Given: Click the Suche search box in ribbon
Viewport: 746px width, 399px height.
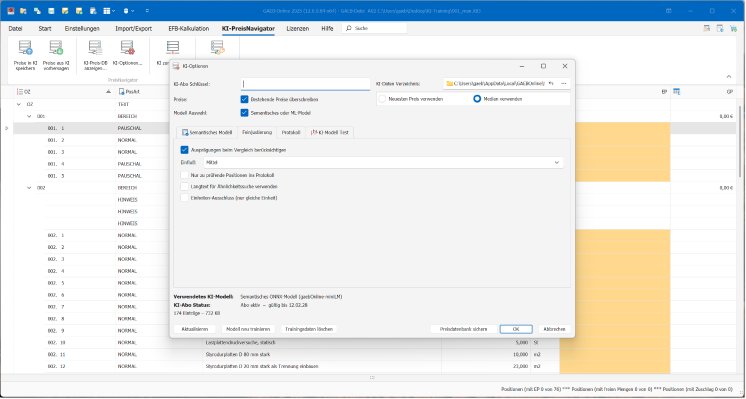Looking at the screenshot, I should tap(374, 29).
